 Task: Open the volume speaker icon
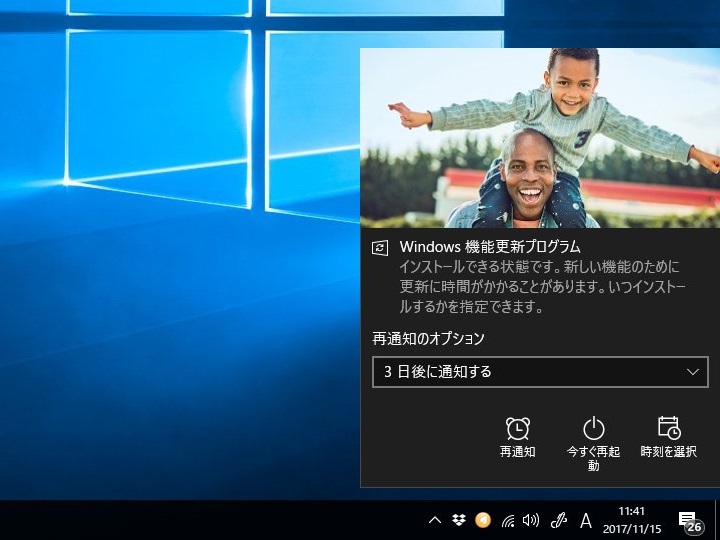tap(531, 520)
